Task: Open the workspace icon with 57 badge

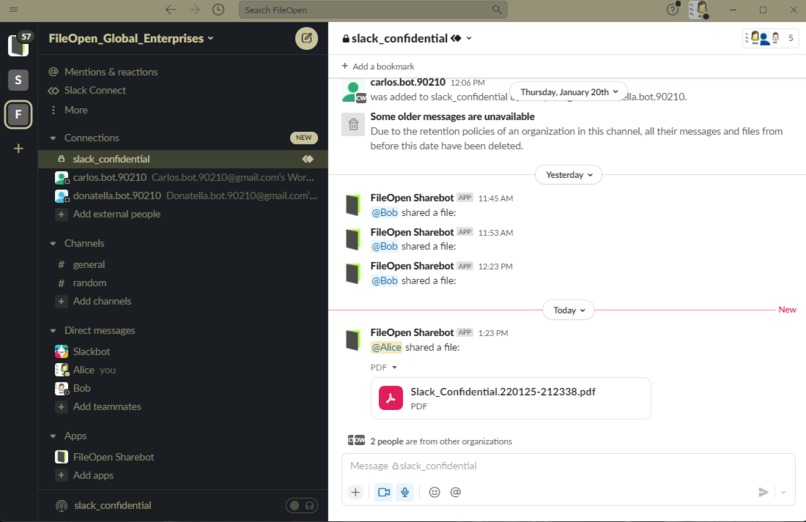Action: [x=19, y=45]
